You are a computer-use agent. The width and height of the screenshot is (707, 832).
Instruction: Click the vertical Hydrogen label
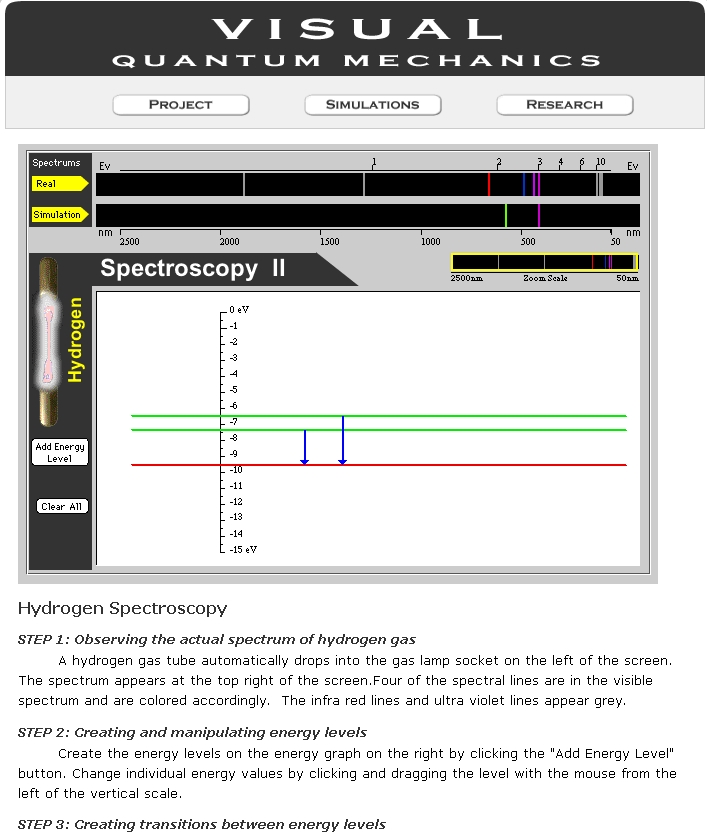pos(75,340)
